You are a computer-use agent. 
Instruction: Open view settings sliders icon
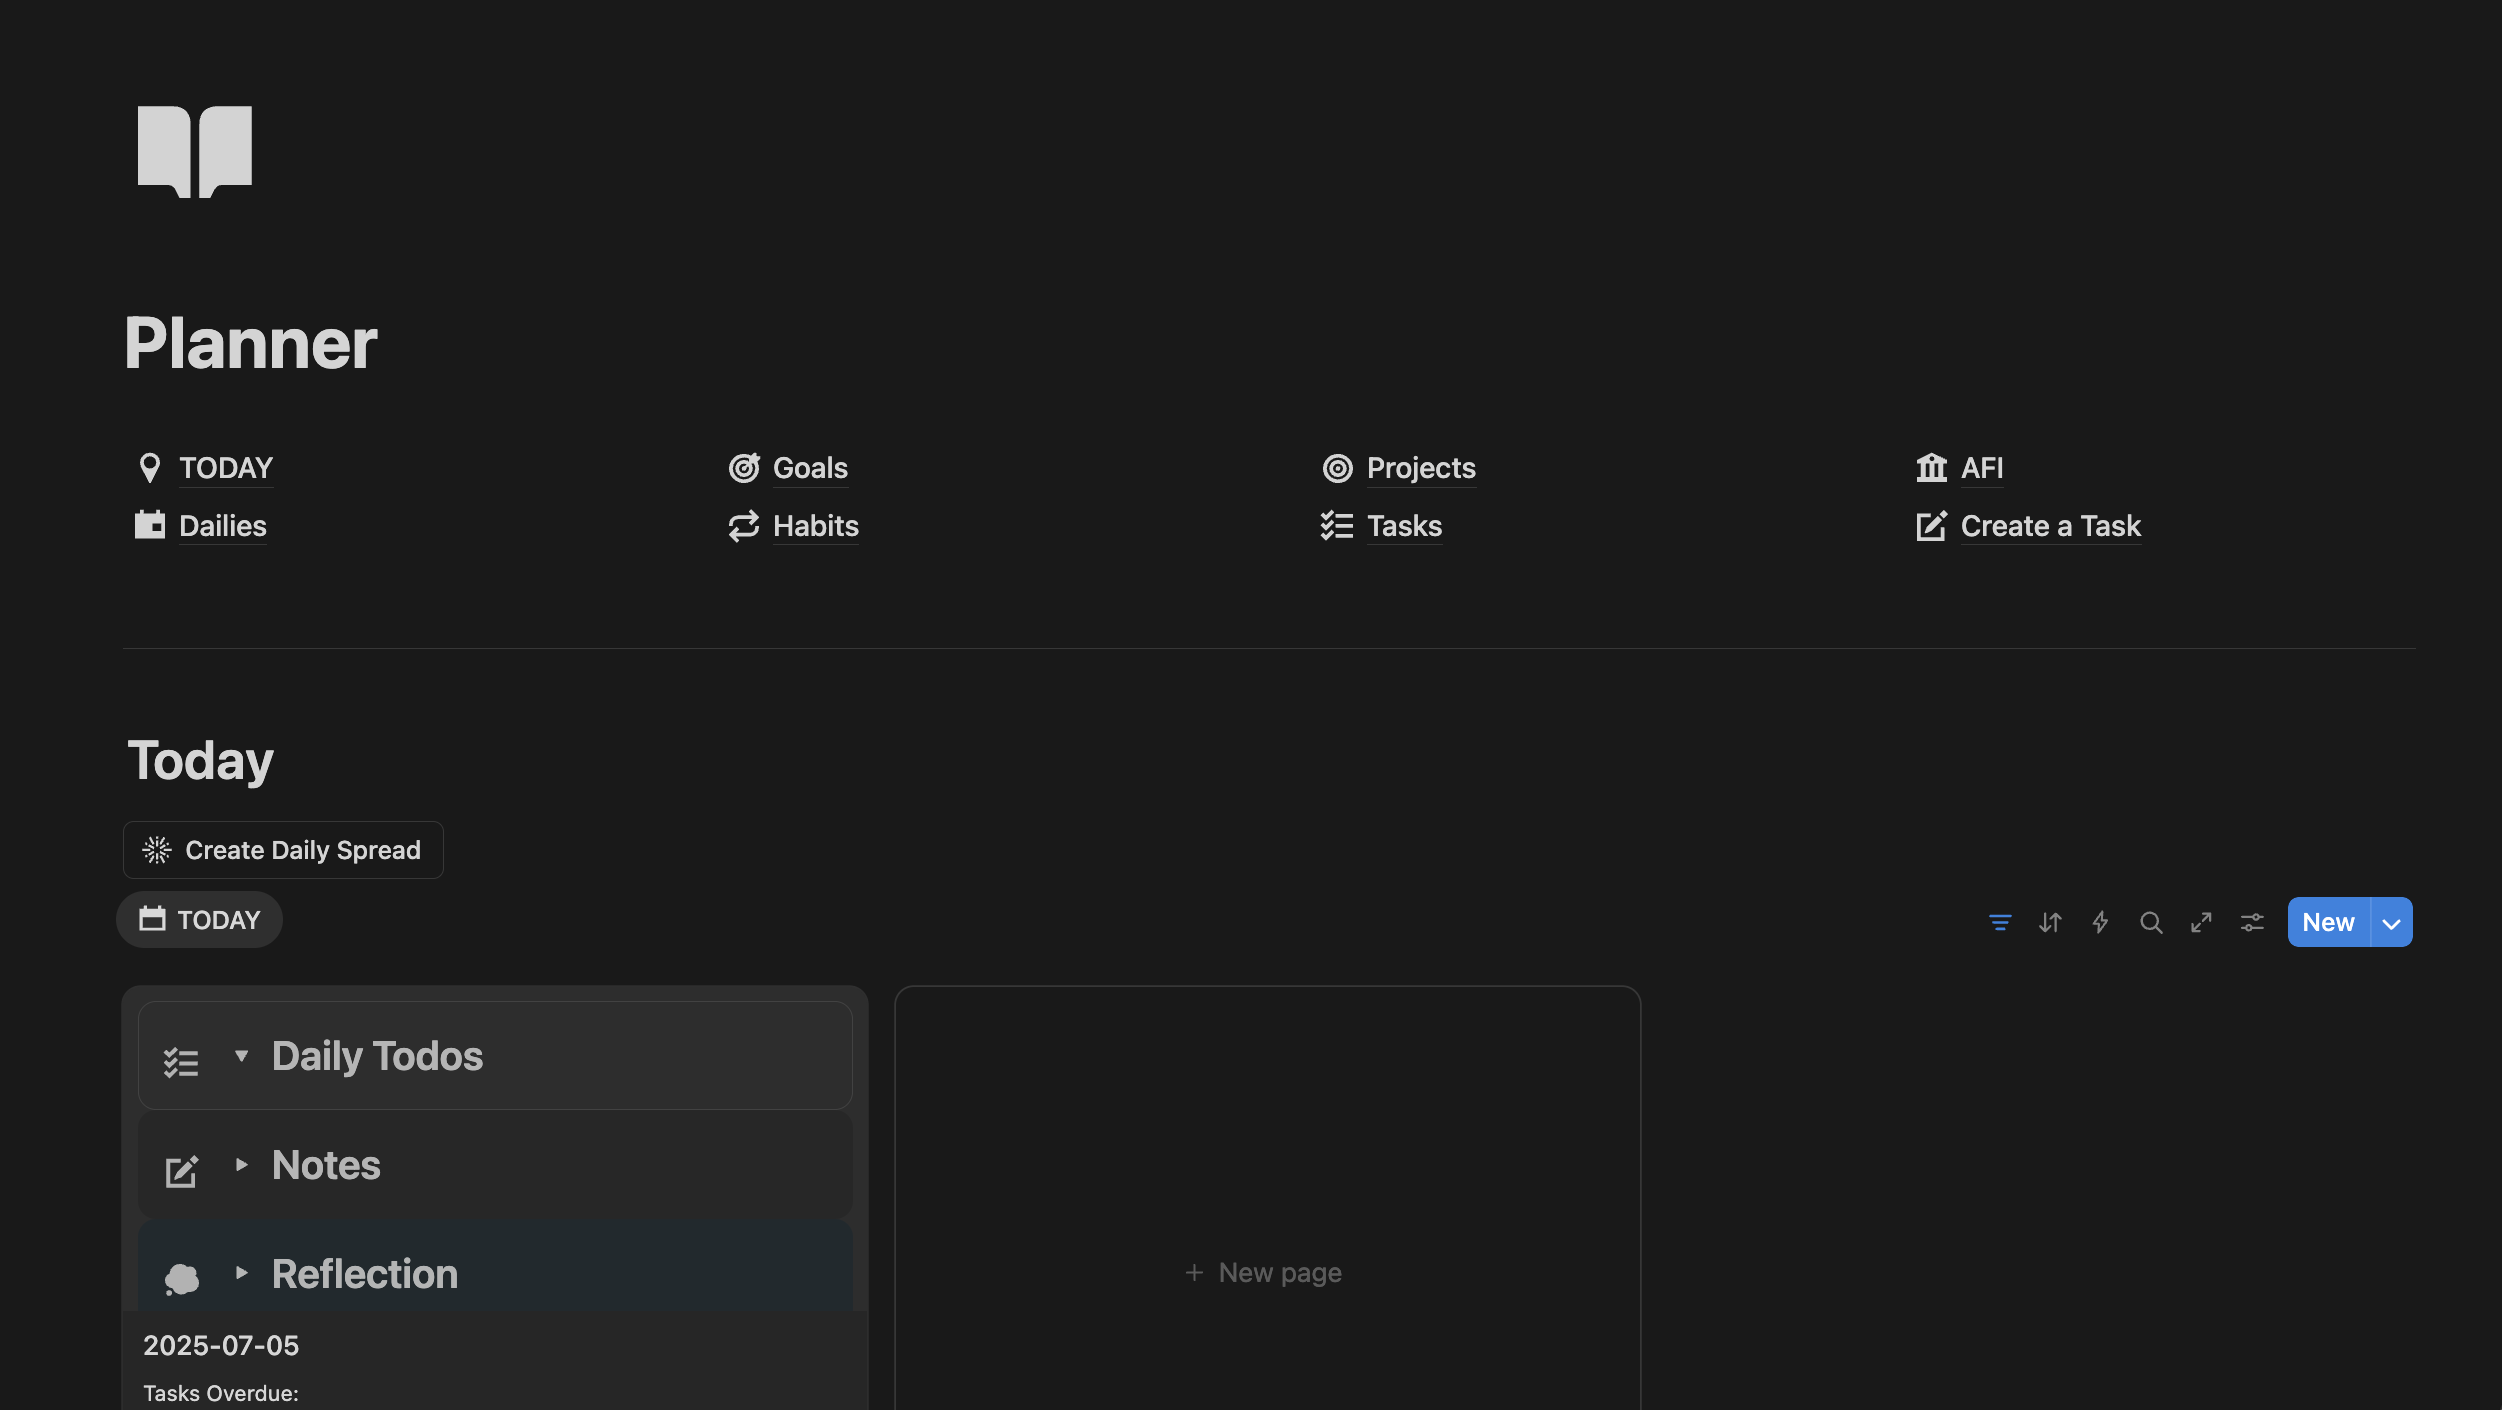(x=2252, y=922)
